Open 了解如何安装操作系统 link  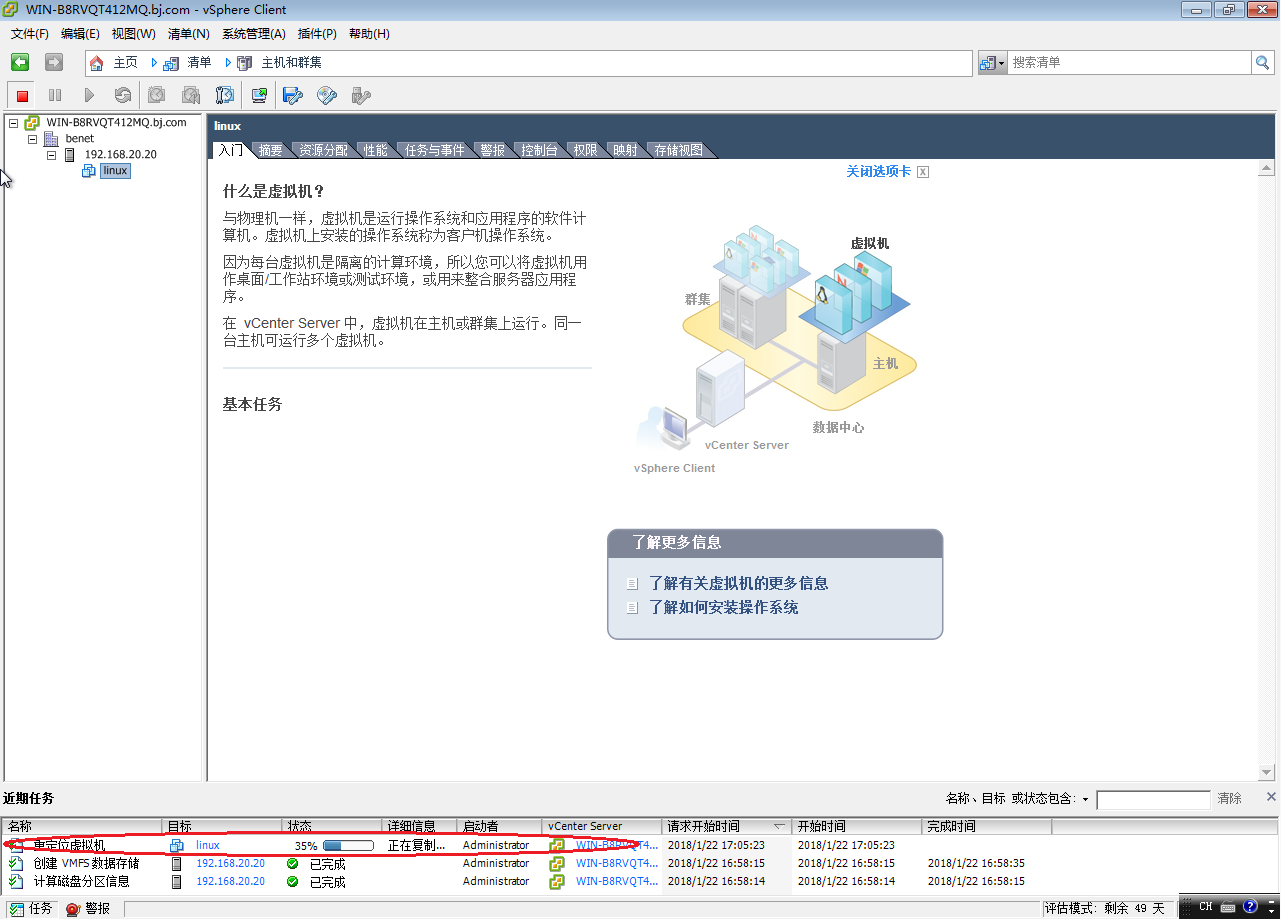click(723, 607)
